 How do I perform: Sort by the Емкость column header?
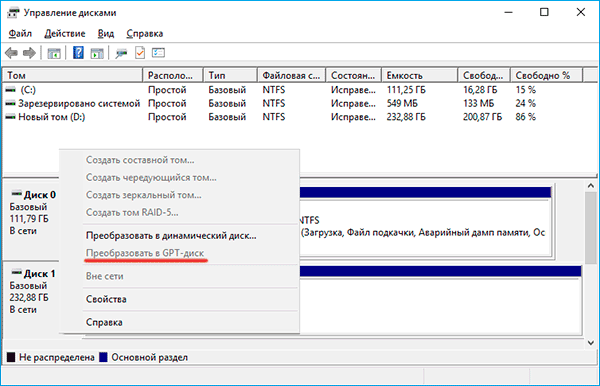[419, 75]
